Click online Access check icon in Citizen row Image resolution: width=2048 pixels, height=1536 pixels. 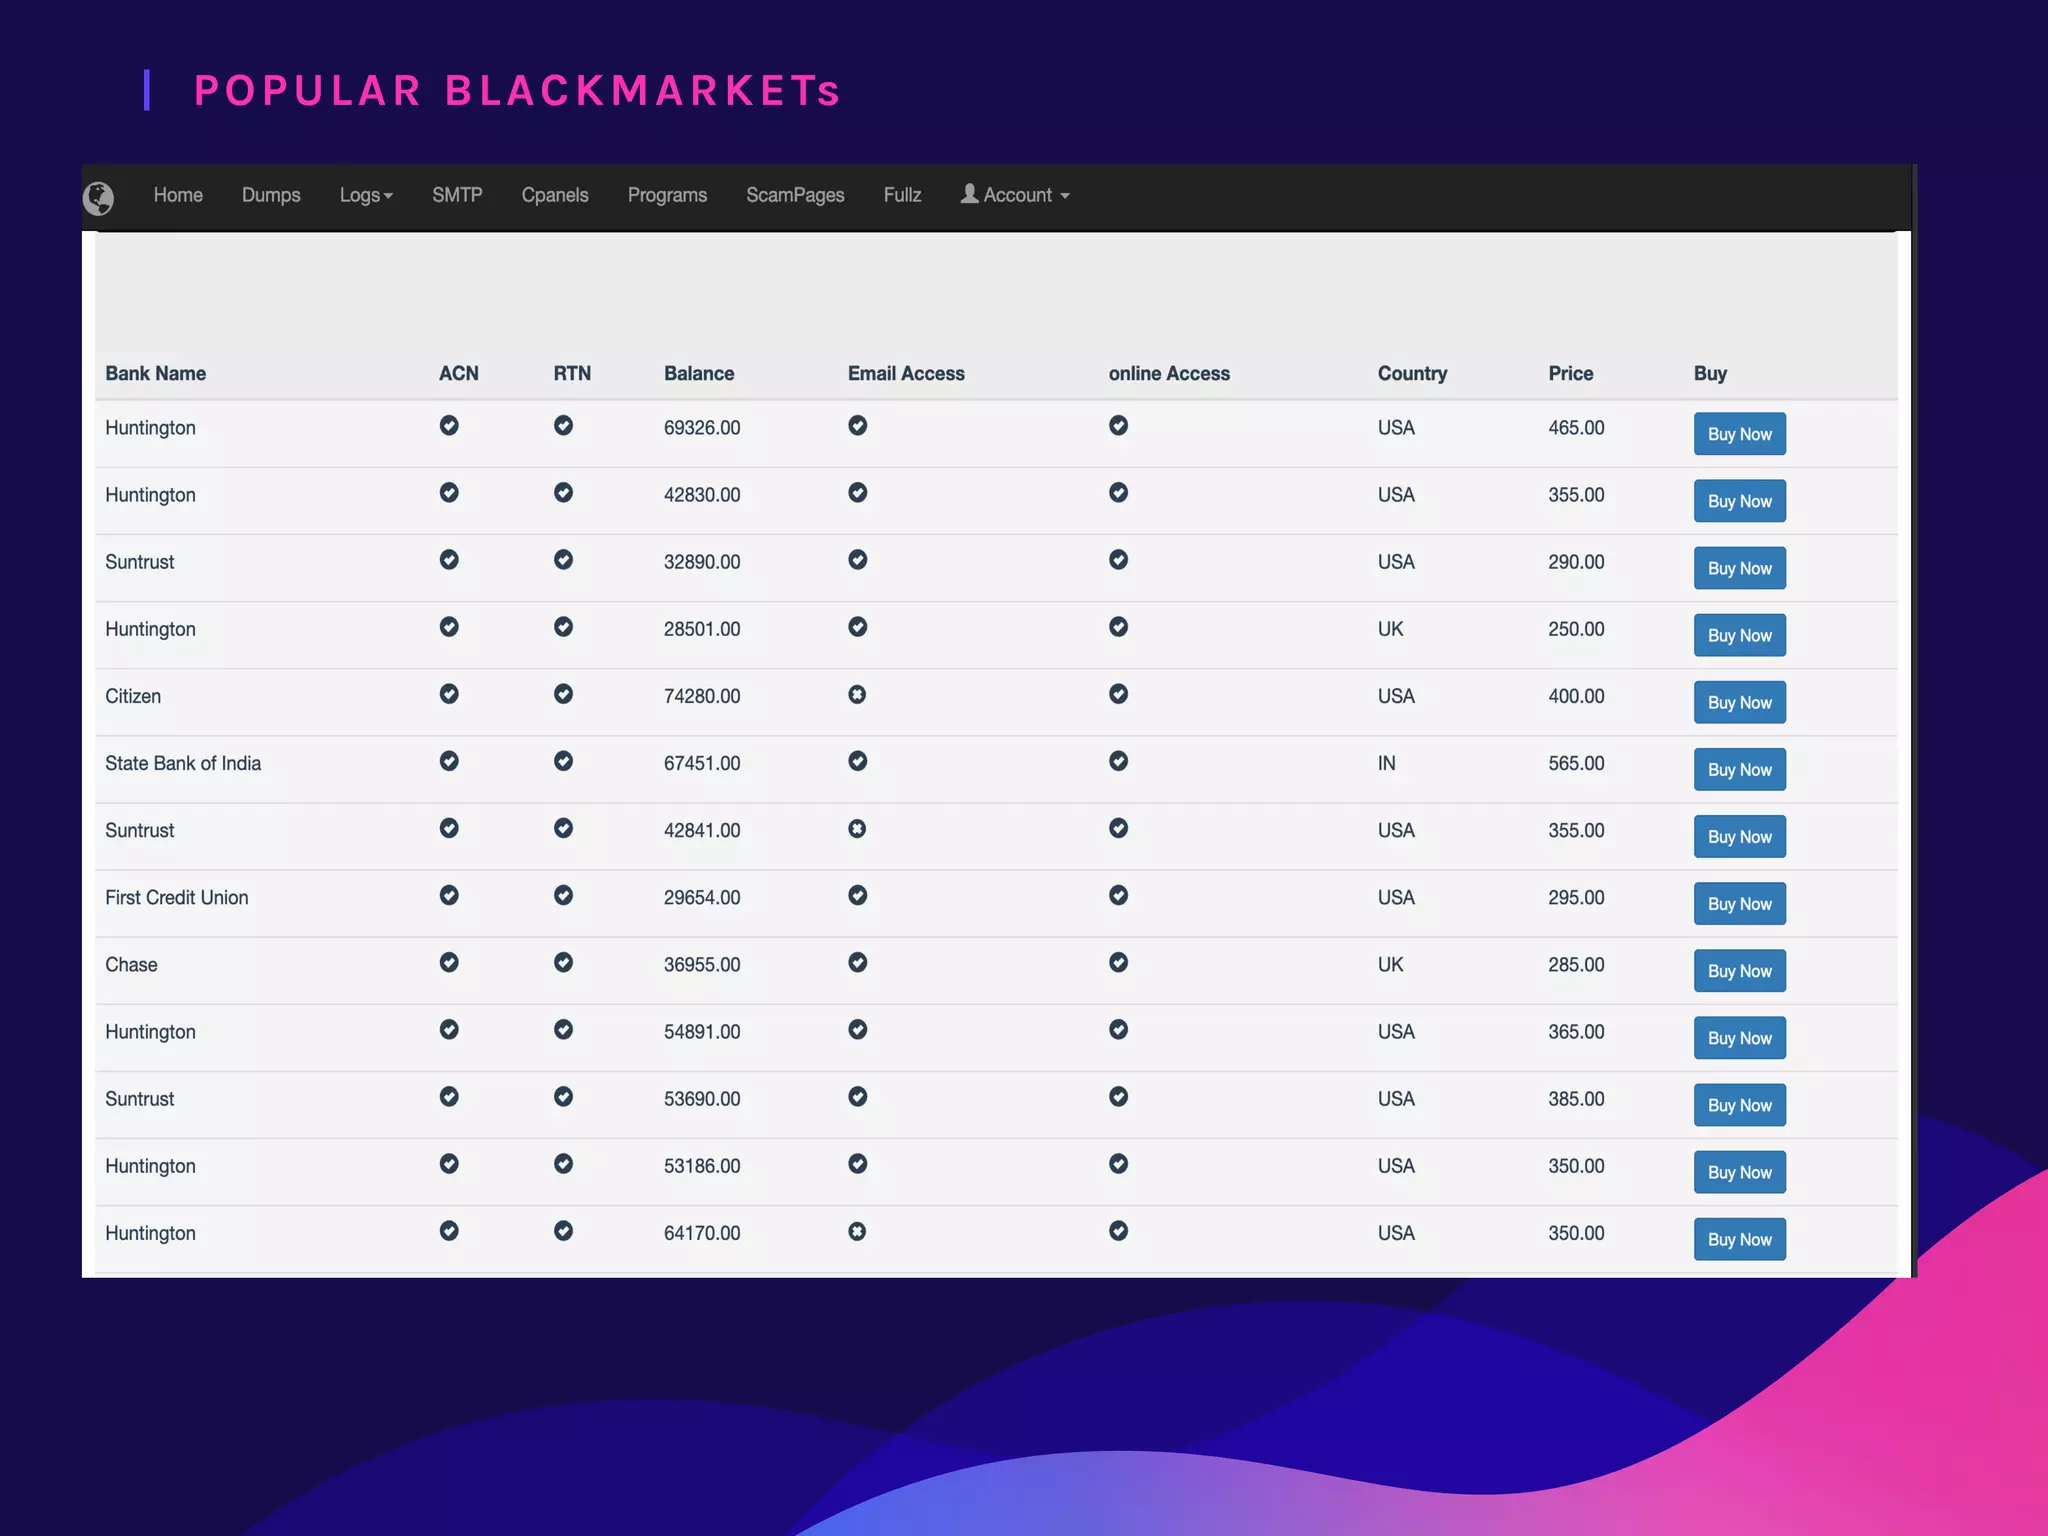[1119, 693]
